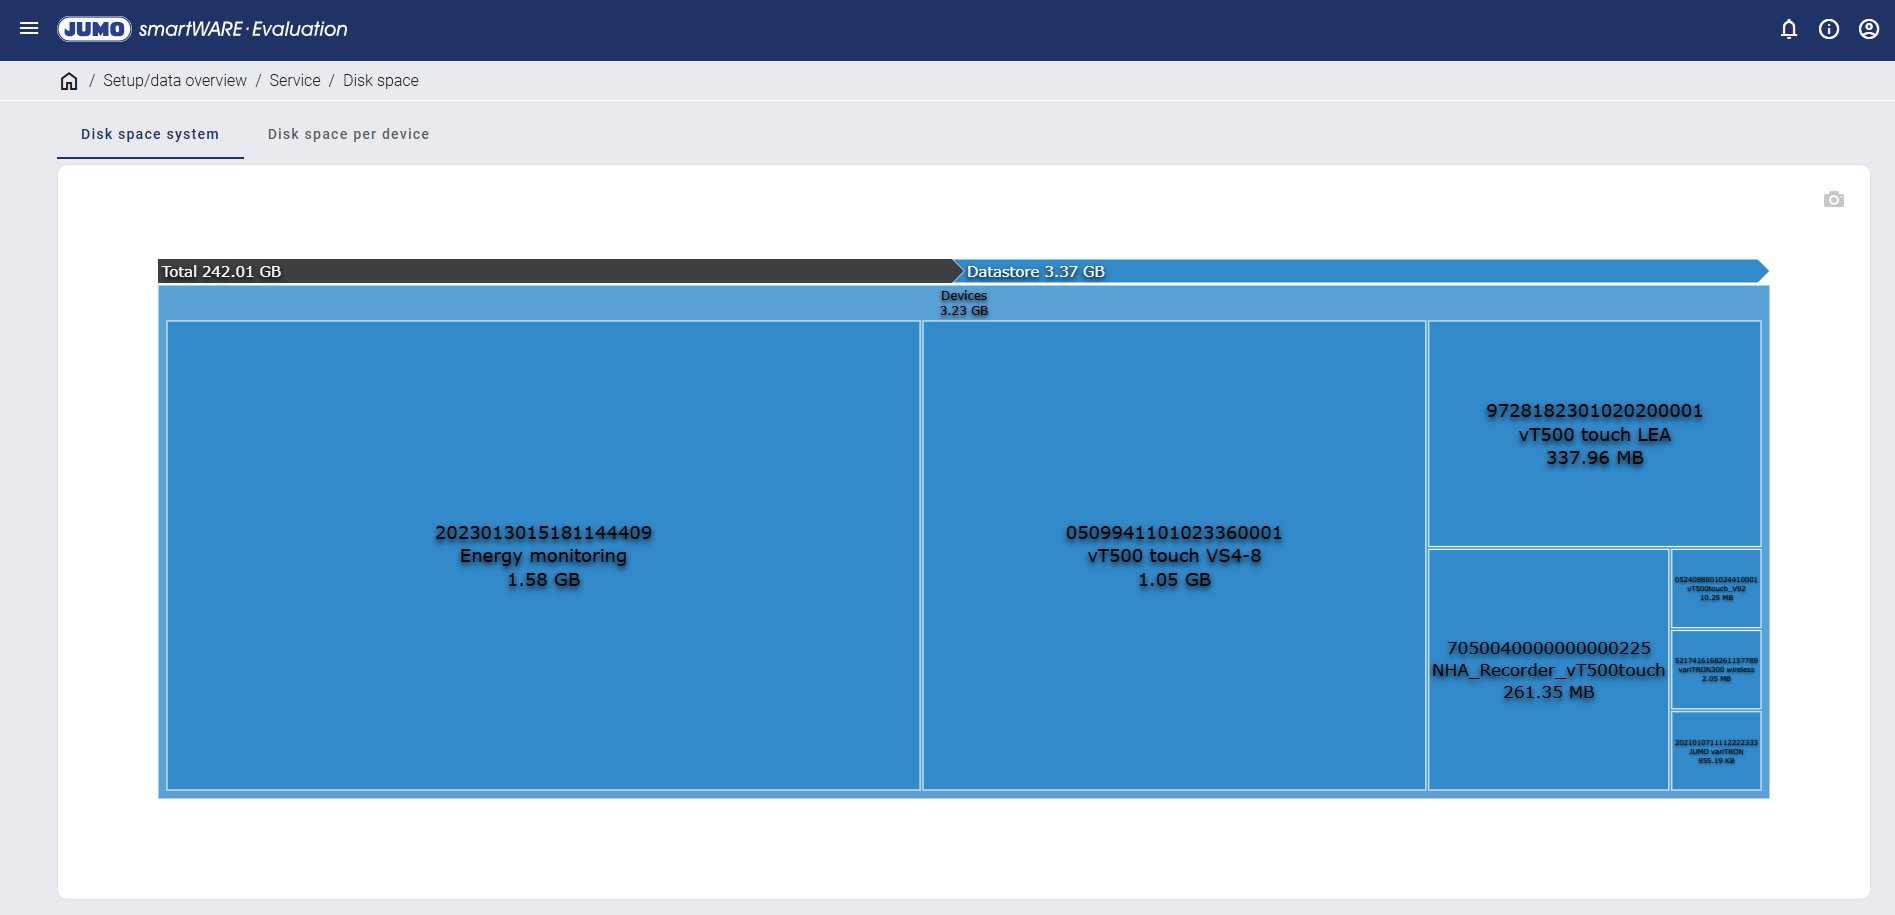Click the variTRON300 wireless 2.05 MB tile
1895x915 pixels.
(x=1716, y=669)
